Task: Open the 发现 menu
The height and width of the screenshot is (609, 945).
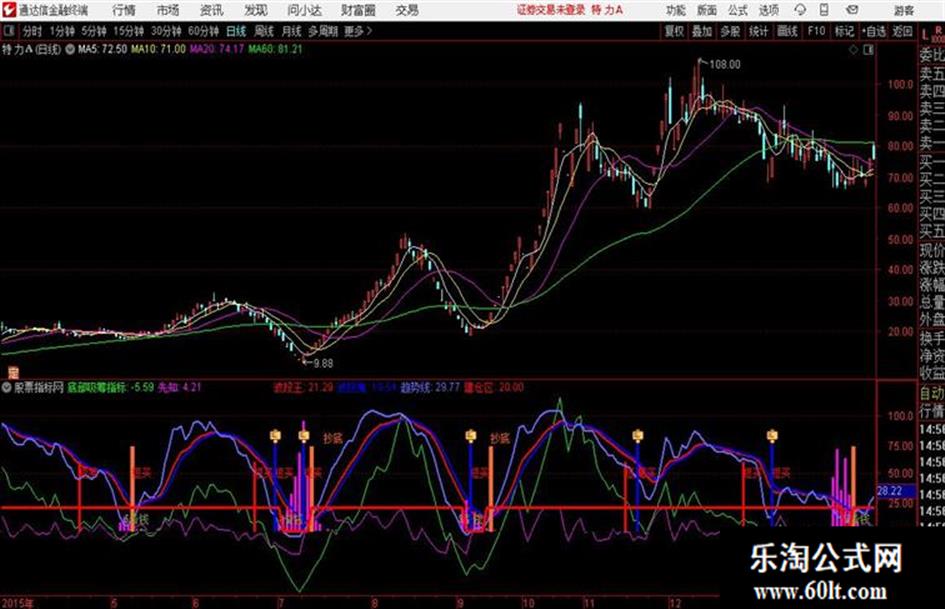Action: point(256,10)
